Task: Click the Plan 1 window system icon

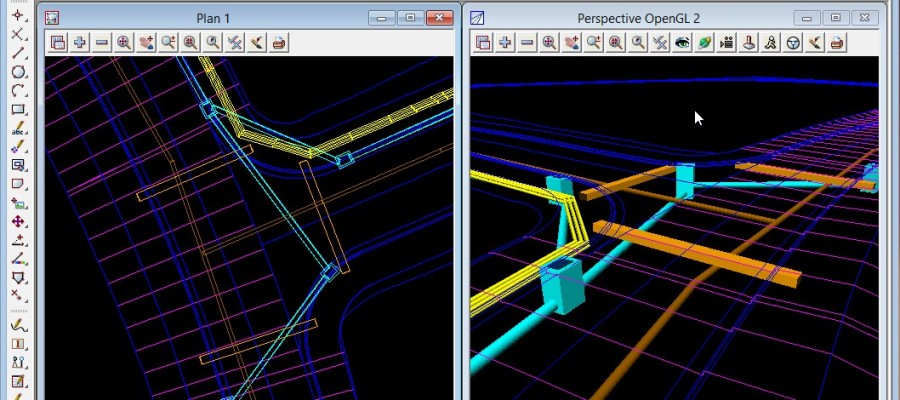Action: tap(52, 18)
